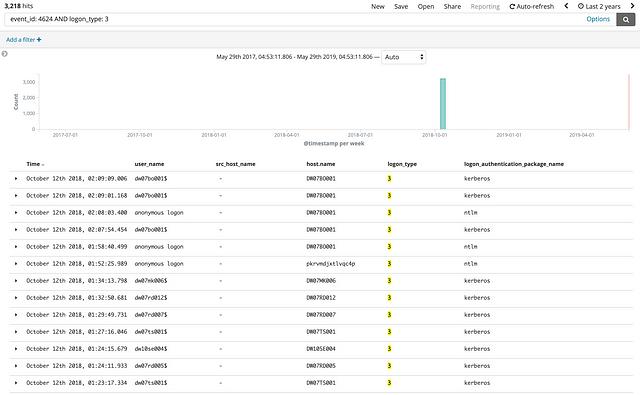This screenshot has height=395, width=640.
Task: Expand row at 02:07:54.454
Action: coord(16,230)
